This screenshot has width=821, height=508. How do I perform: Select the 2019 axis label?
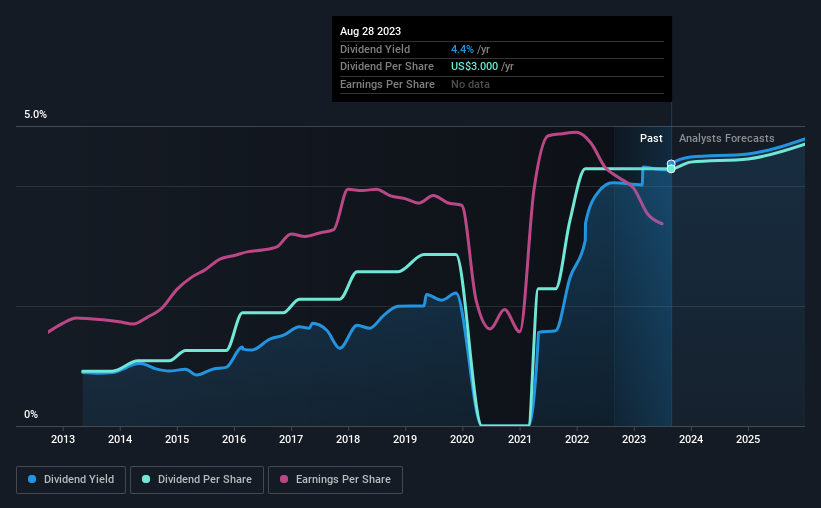coord(405,439)
